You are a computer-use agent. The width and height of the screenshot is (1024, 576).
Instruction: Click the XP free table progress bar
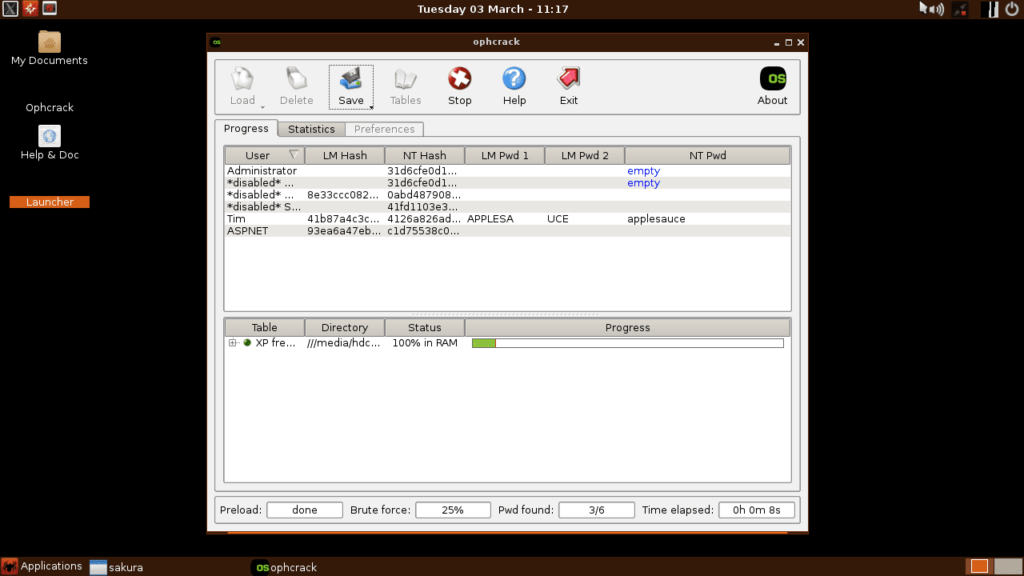(x=628, y=343)
